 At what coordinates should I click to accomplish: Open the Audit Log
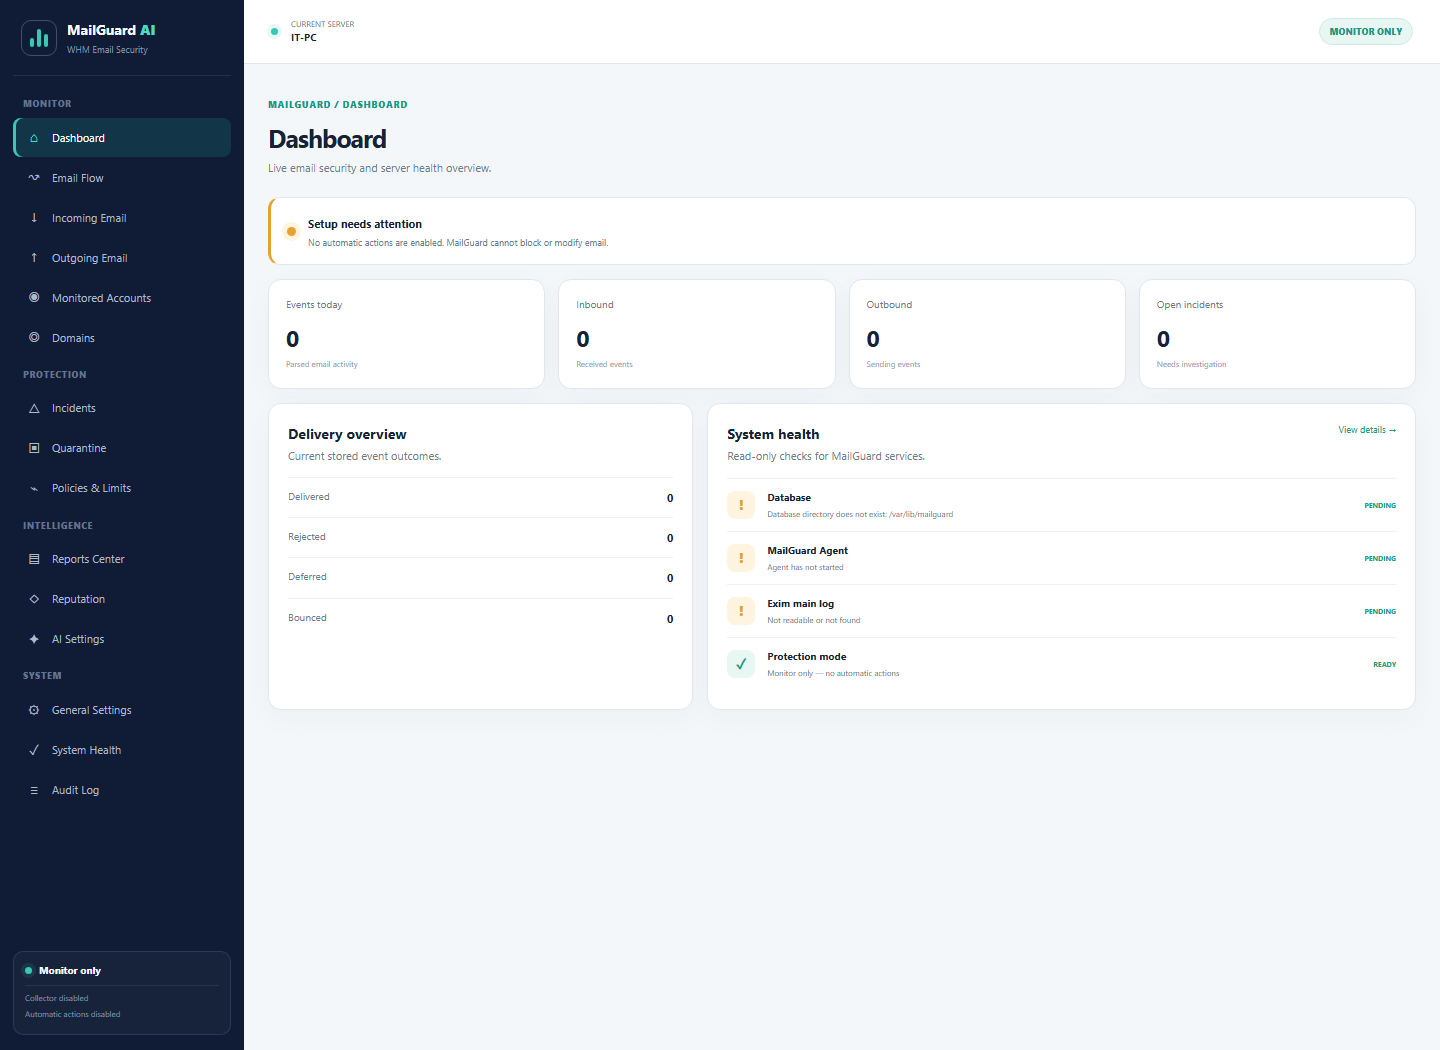click(x=122, y=790)
